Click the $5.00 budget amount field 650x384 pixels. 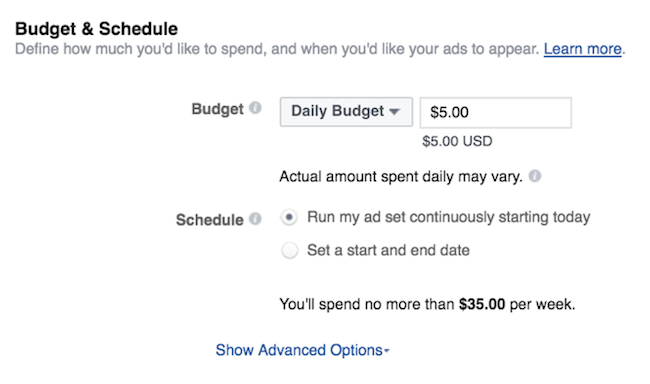pyautogui.click(x=495, y=112)
